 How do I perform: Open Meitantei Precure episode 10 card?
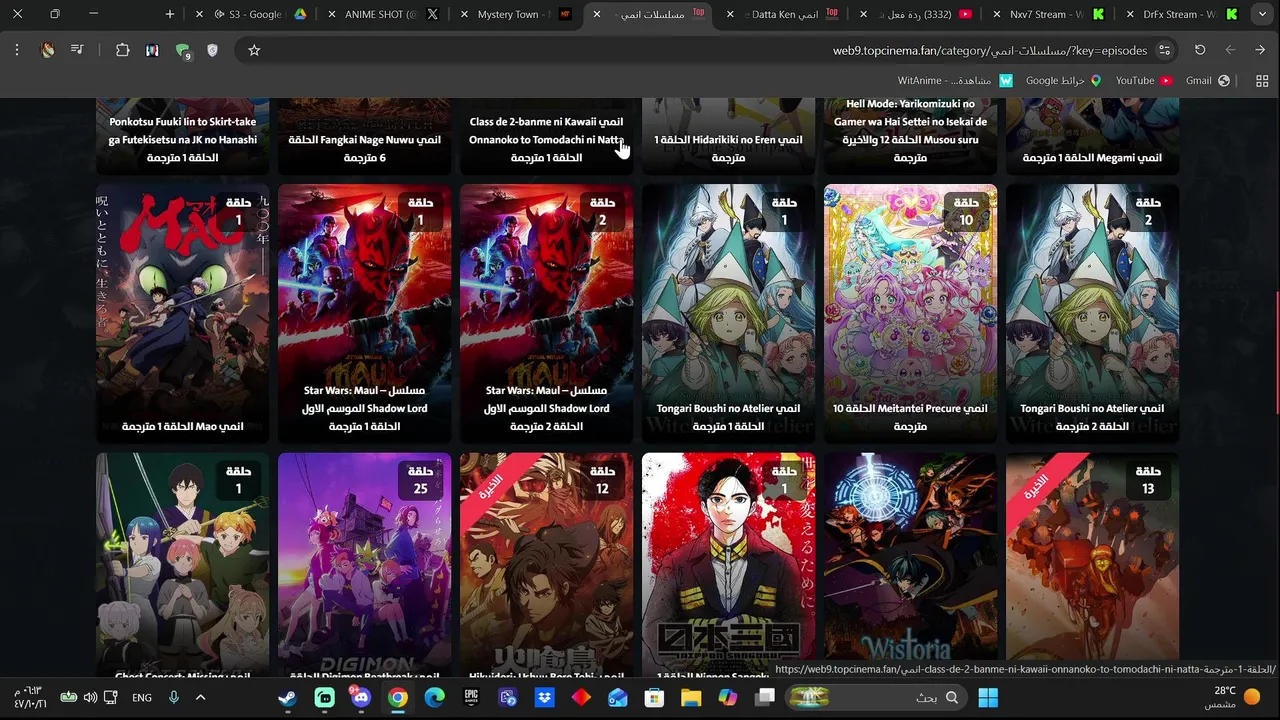[x=910, y=313]
